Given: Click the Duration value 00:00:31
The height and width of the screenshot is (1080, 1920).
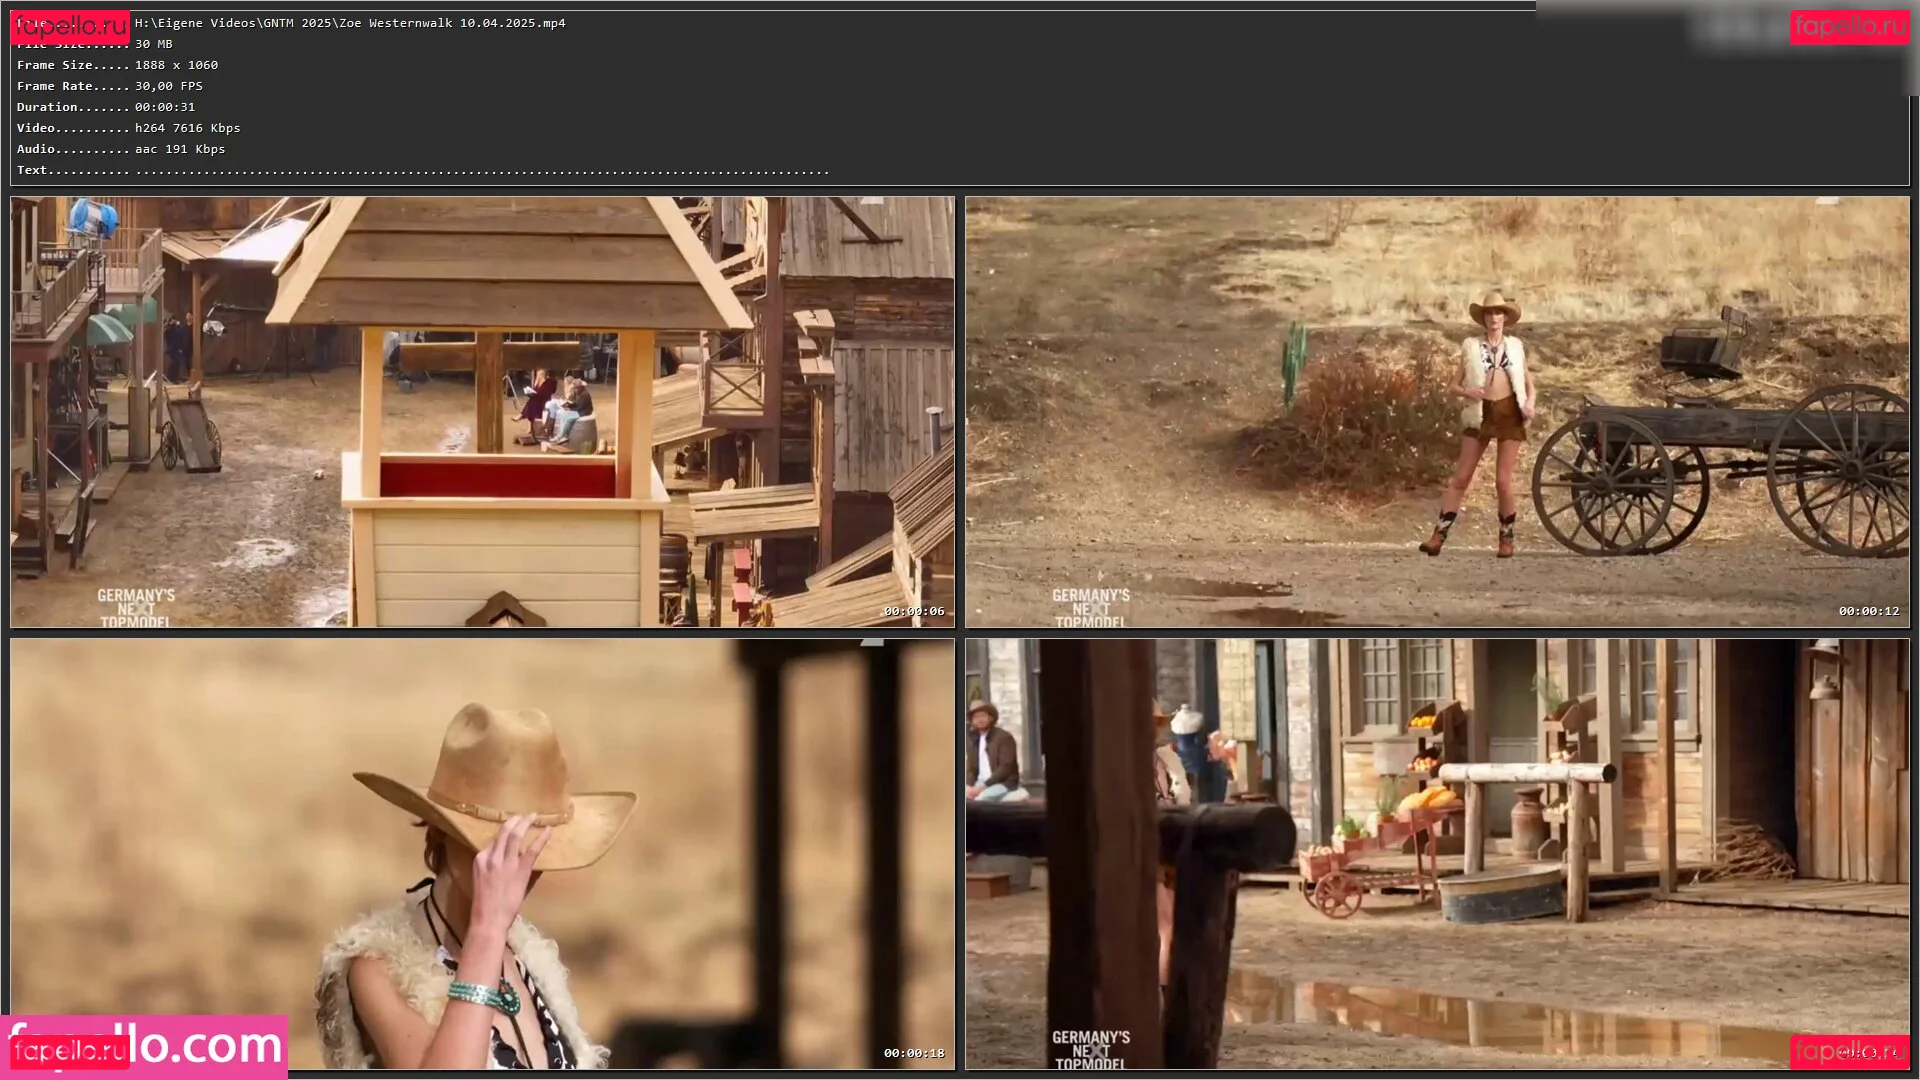Looking at the screenshot, I should (x=165, y=107).
